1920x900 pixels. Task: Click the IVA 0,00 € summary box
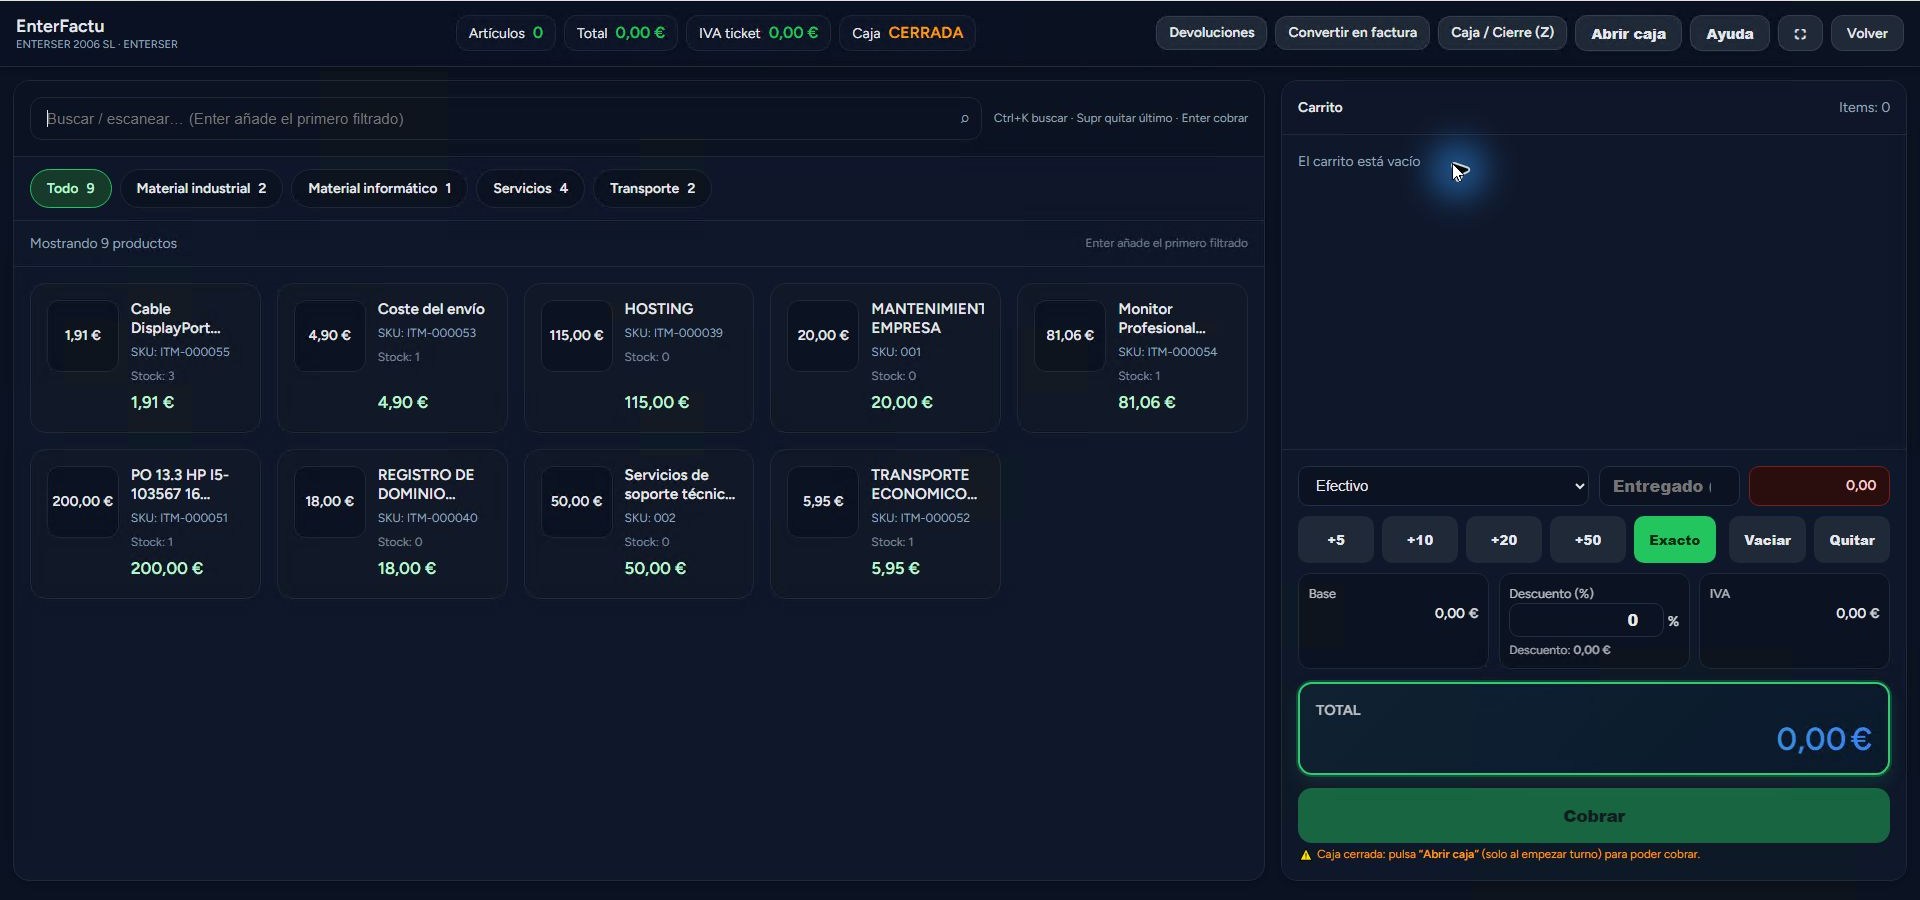pyautogui.click(x=1794, y=621)
